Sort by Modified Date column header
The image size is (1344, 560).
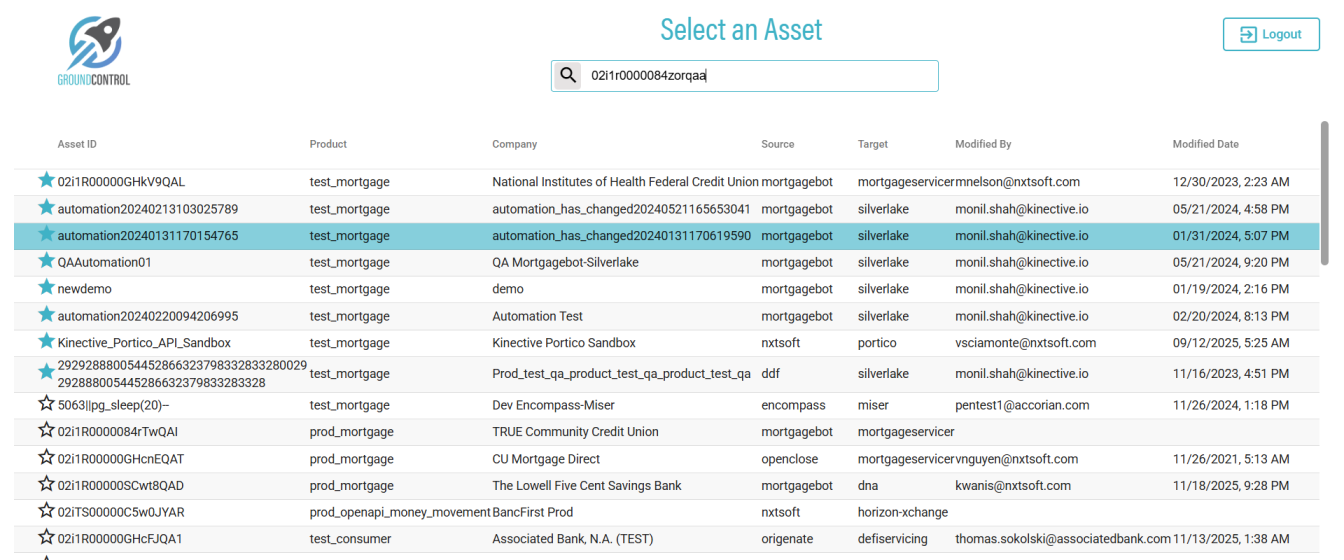[1205, 144]
